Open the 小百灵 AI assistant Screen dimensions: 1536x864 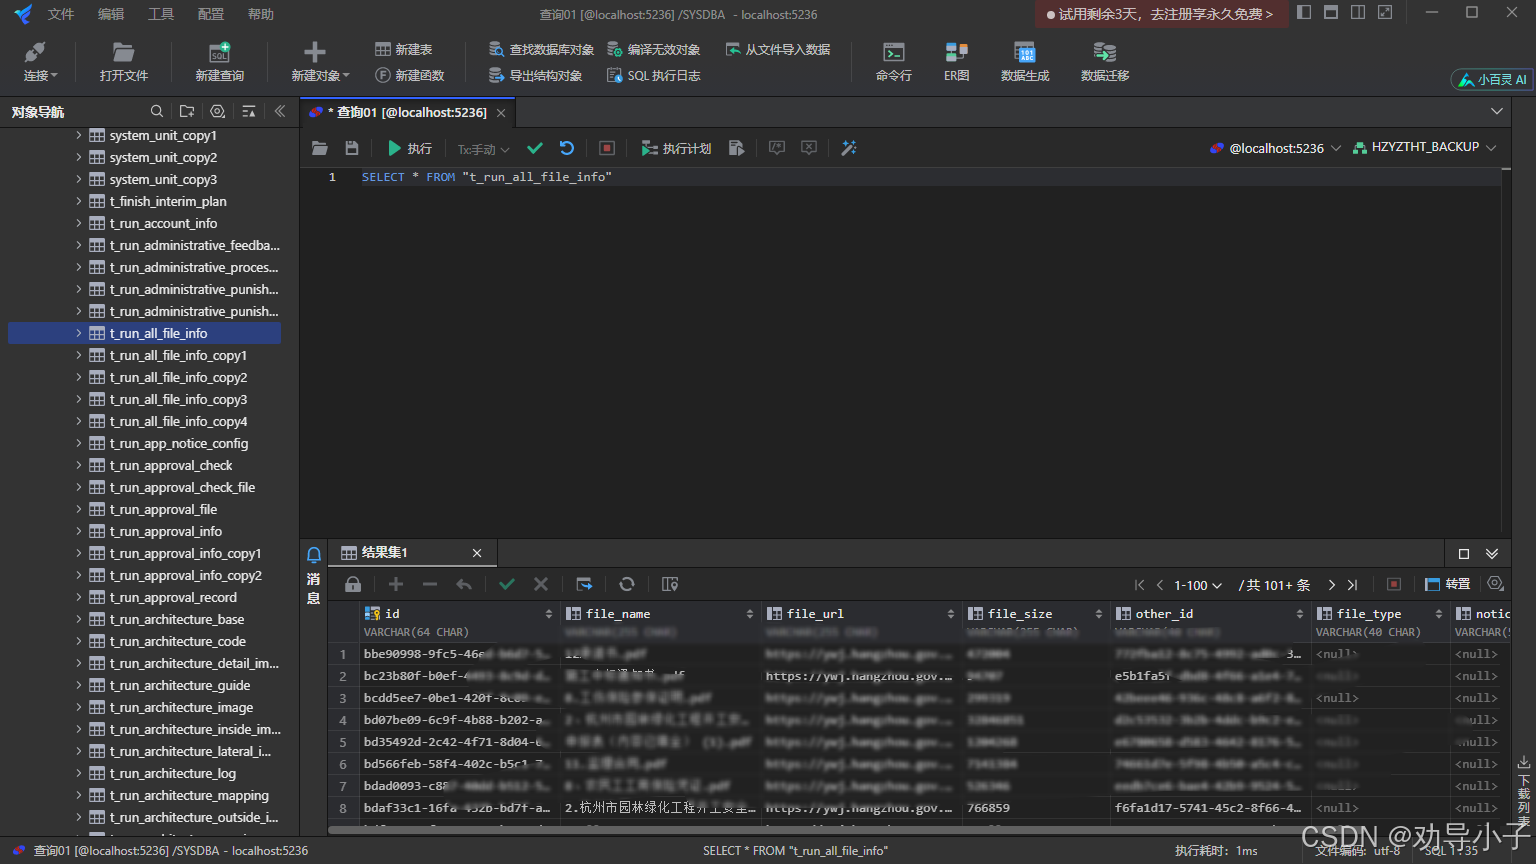(1493, 79)
